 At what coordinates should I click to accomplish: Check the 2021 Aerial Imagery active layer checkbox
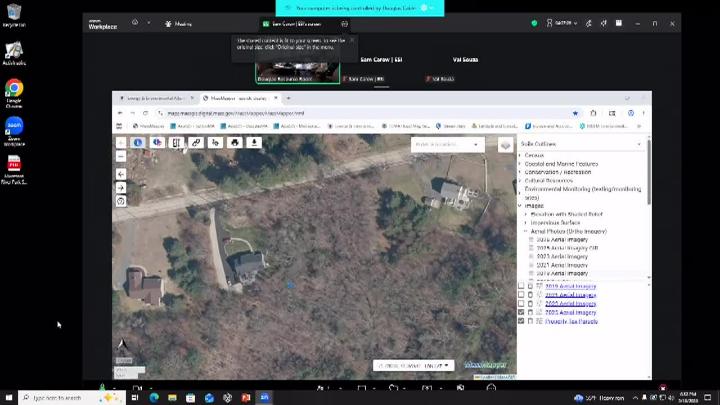click(x=521, y=295)
